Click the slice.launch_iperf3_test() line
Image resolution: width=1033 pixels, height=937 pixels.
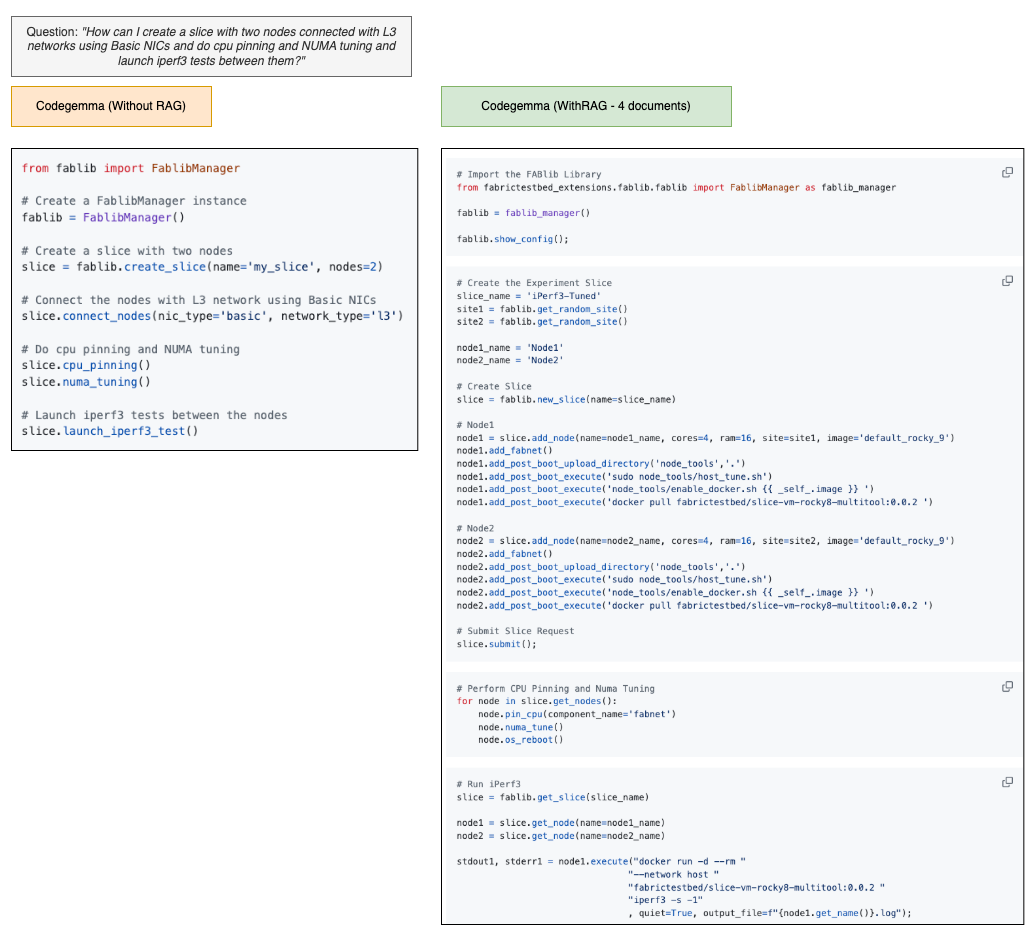tap(110, 431)
